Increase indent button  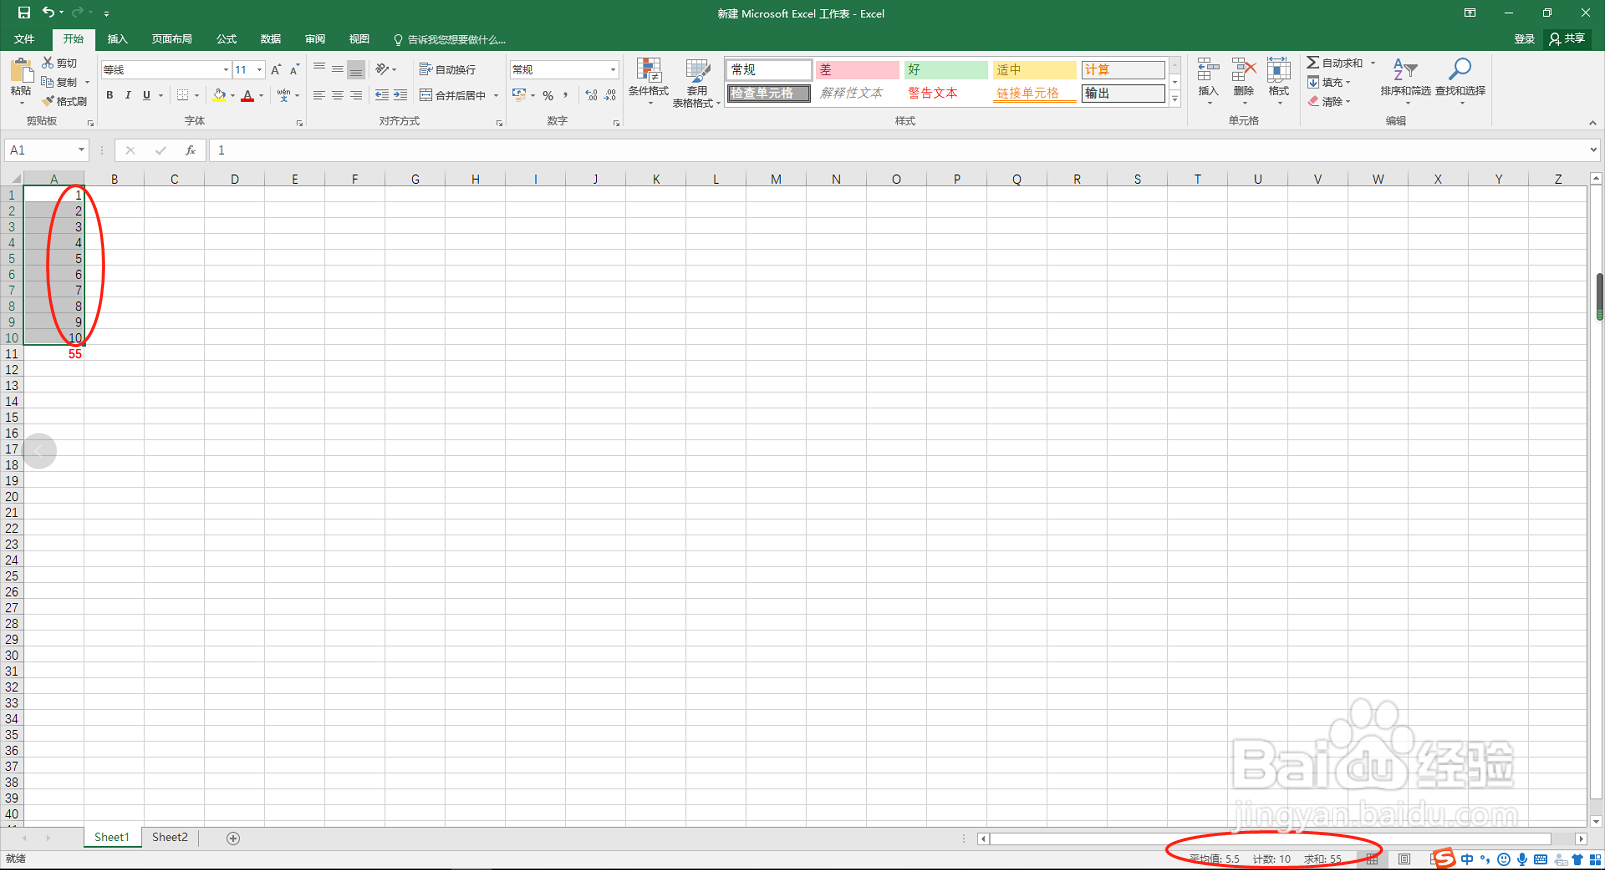click(400, 95)
